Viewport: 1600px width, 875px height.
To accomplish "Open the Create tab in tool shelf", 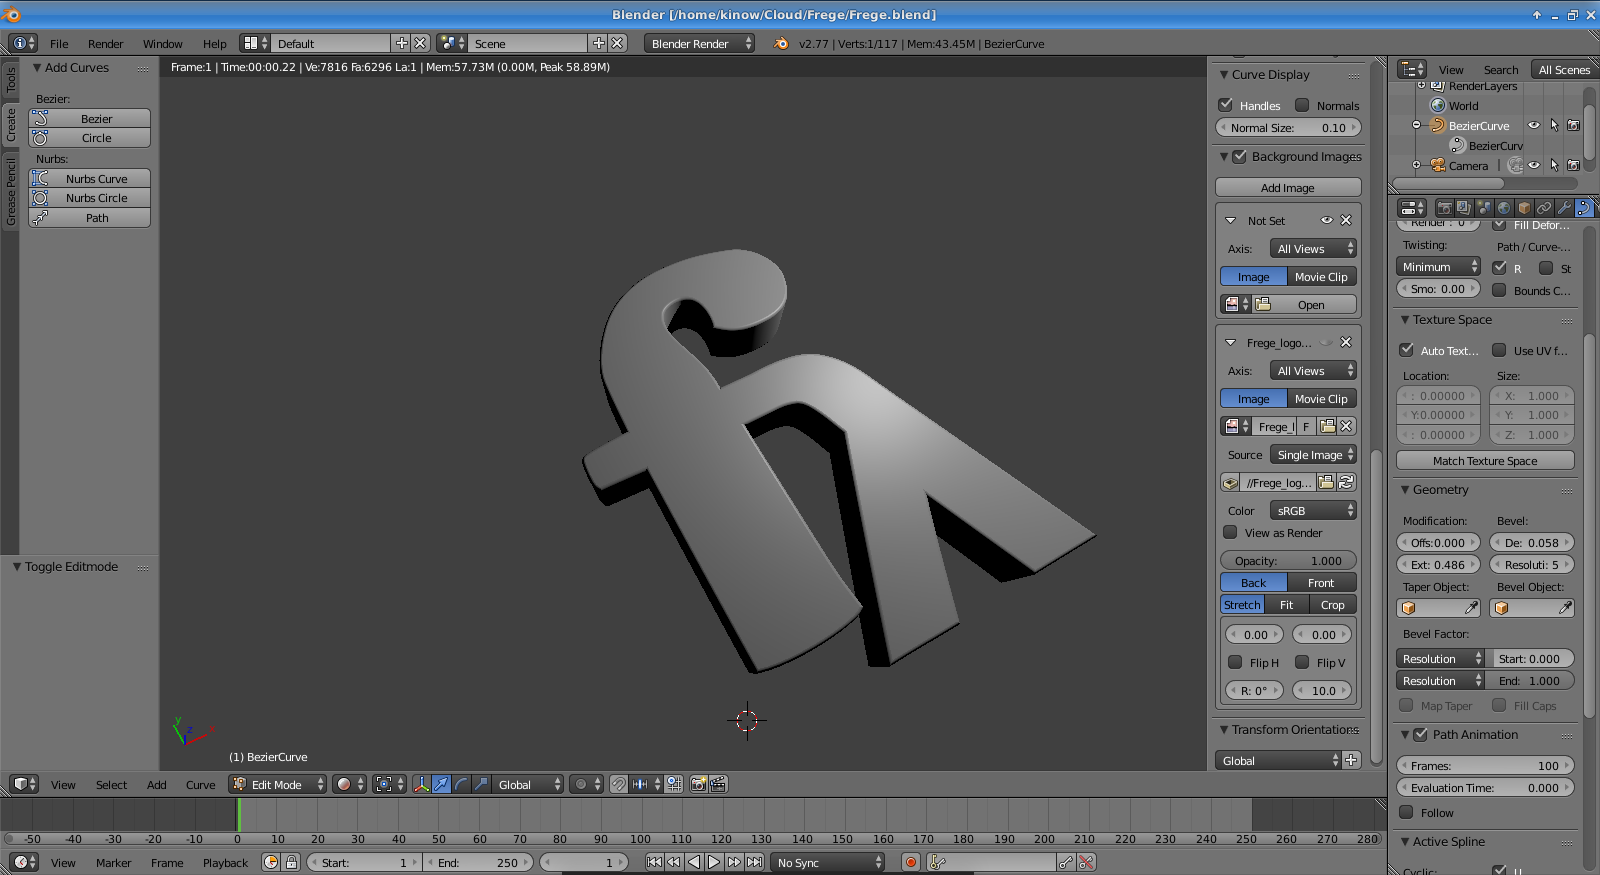I will (x=11, y=125).
